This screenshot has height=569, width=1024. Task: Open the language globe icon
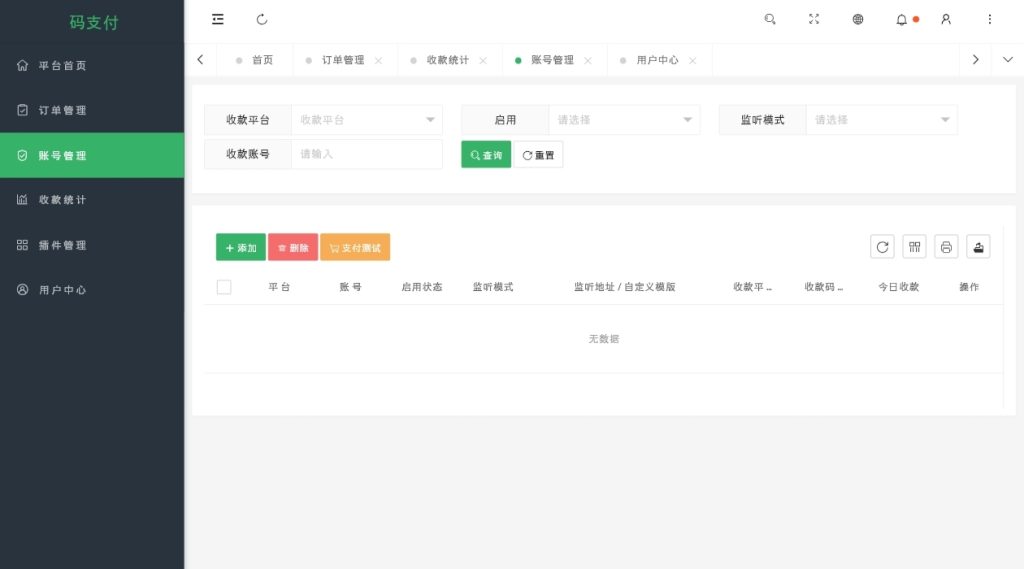point(858,20)
